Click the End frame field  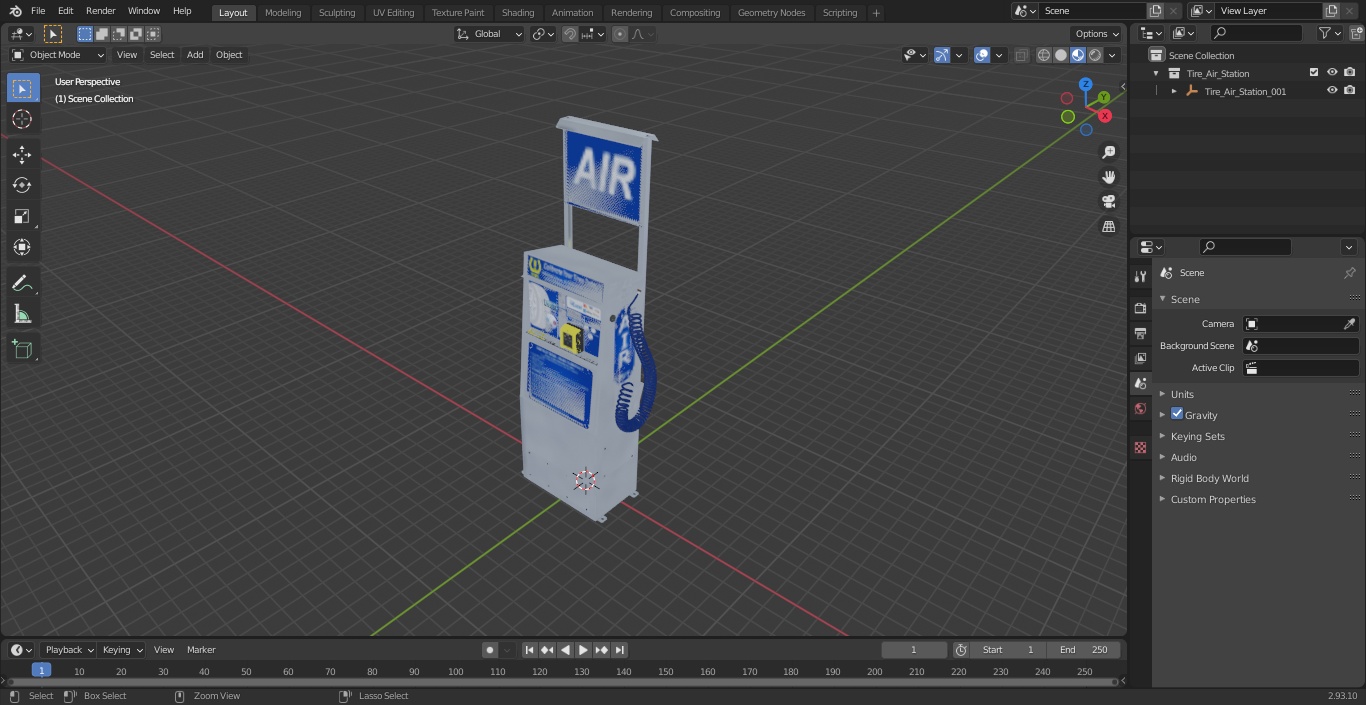[x=1083, y=650]
